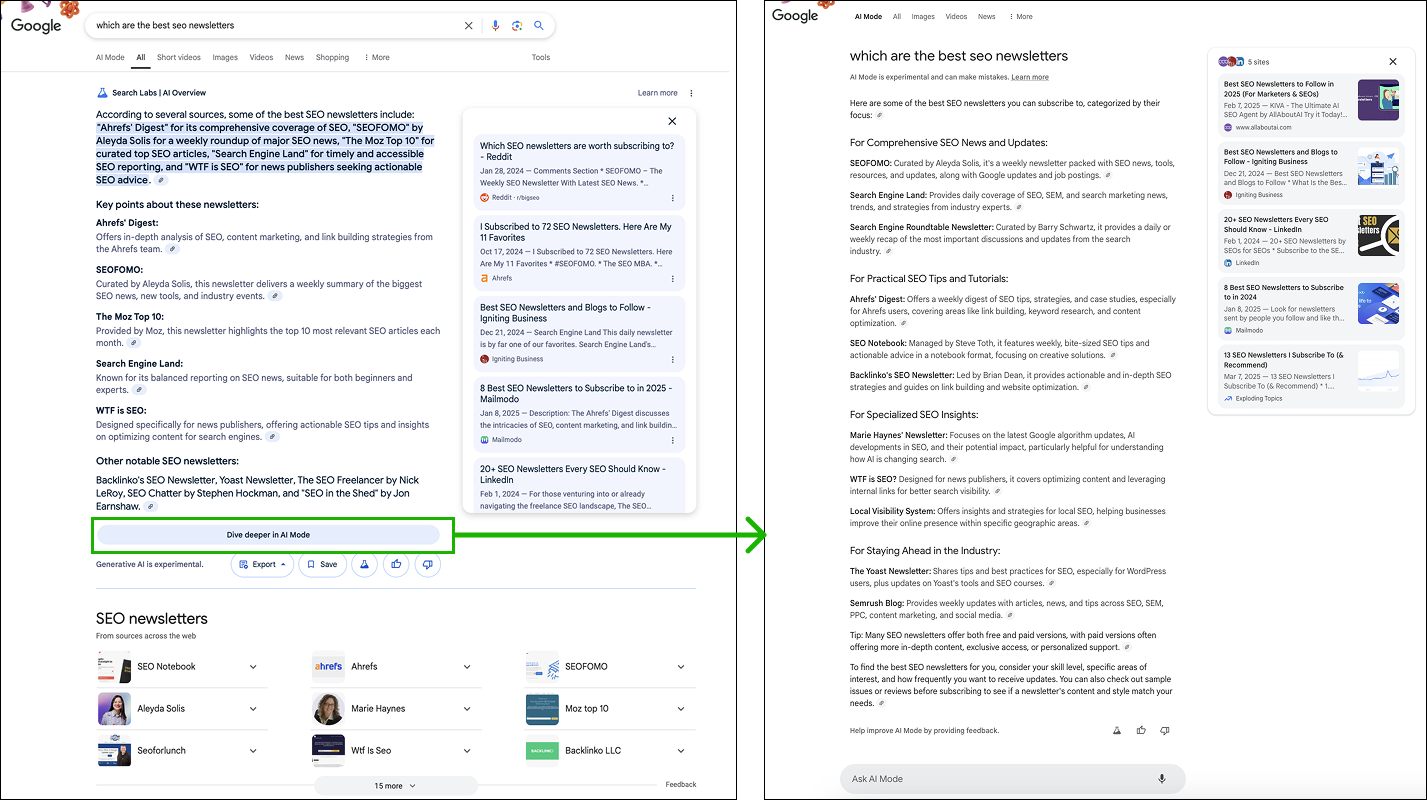Give thumbs up to the AI Overview
1427x800 pixels.
[397, 564]
